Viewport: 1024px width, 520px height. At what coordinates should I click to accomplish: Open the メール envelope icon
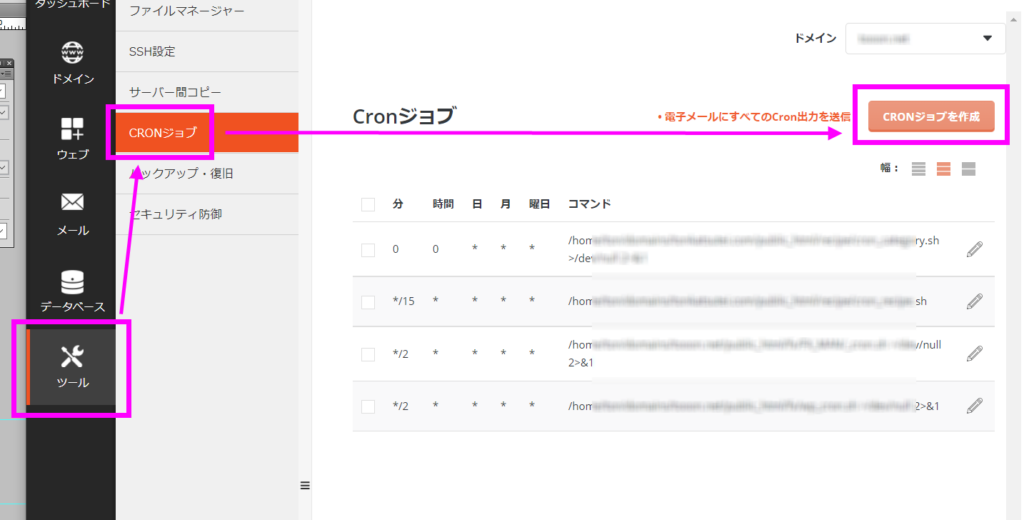pos(72,203)
